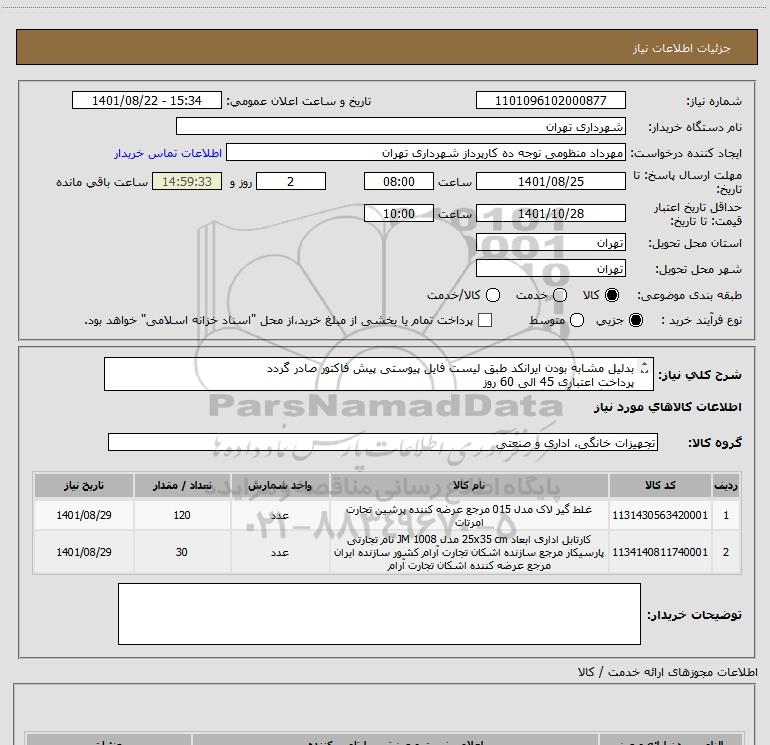Click need date 1401/08/29 in row 1

coord(83,515)
